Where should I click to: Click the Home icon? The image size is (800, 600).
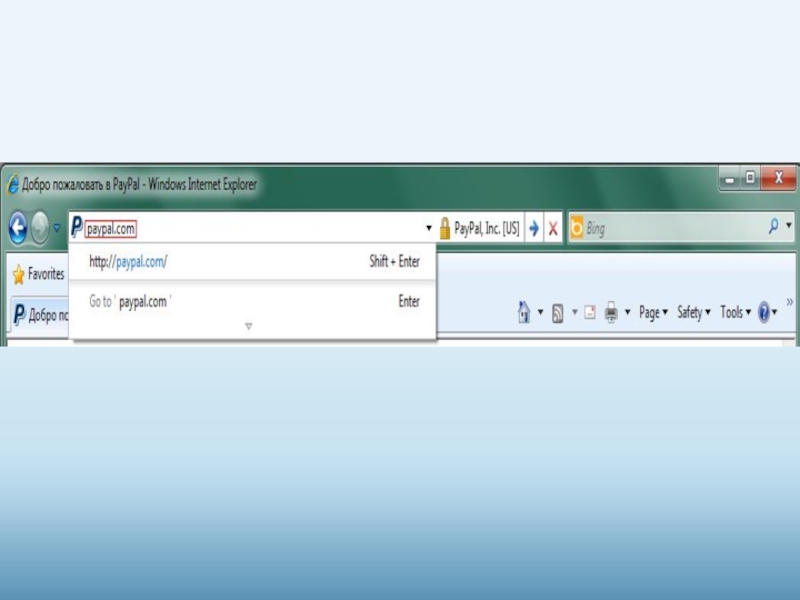(523, 312)
